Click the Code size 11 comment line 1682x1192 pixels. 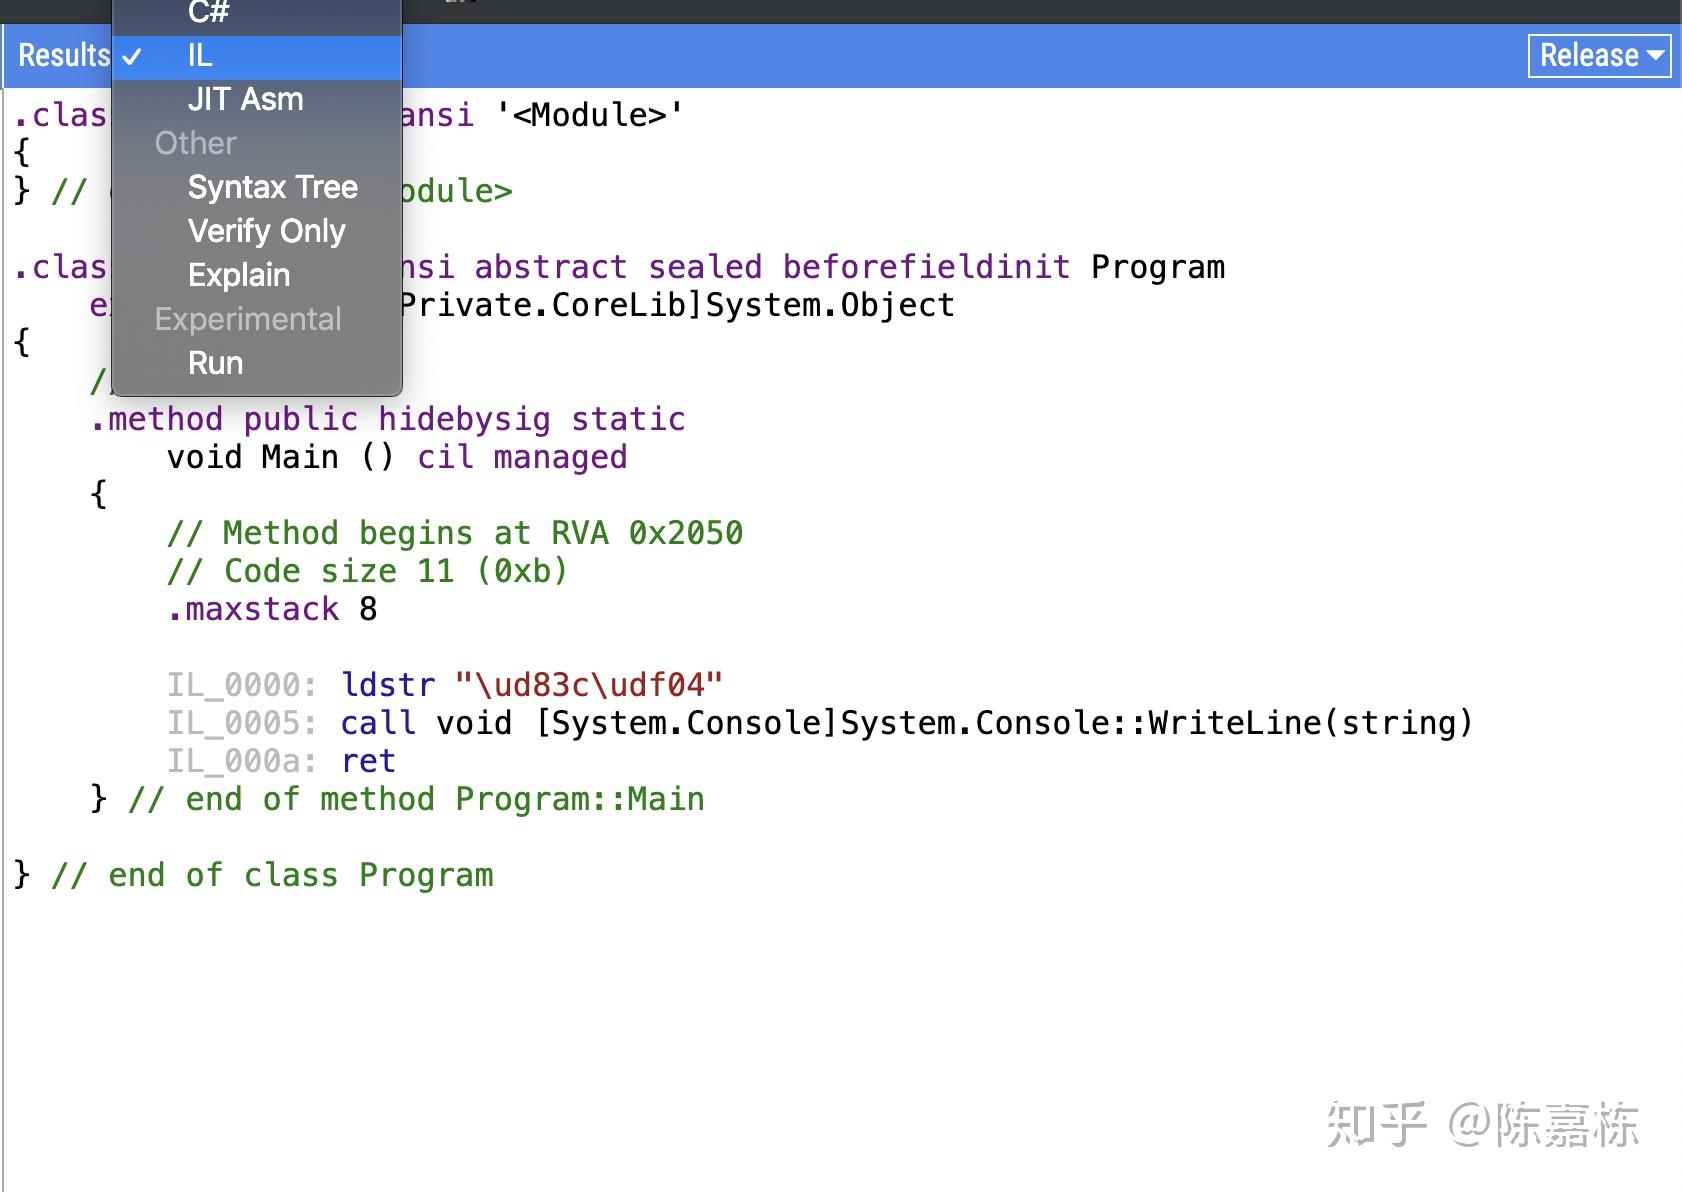pyautogui.click(x=368, y=570)
